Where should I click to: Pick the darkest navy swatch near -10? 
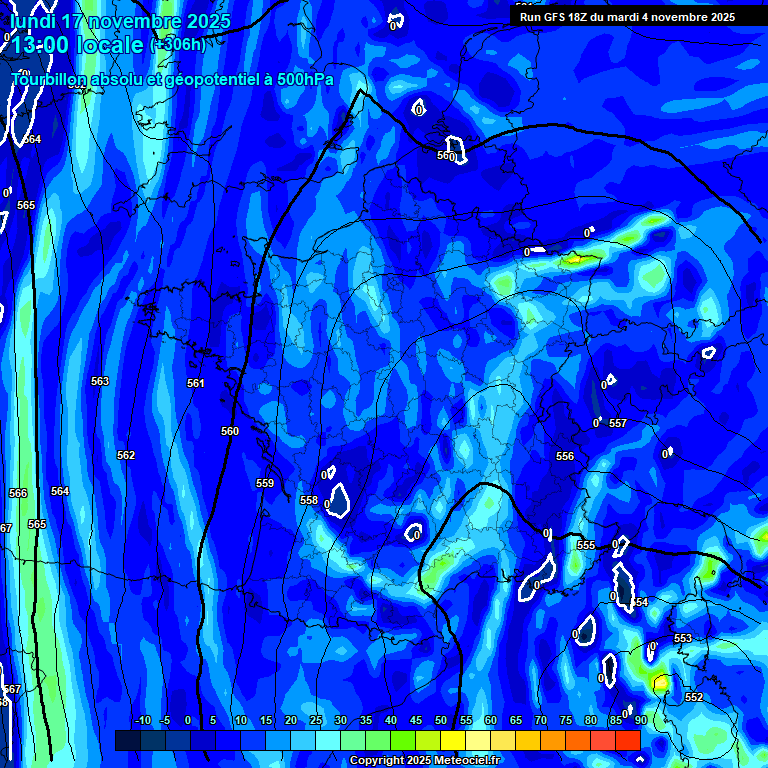(x=128, y=740)
